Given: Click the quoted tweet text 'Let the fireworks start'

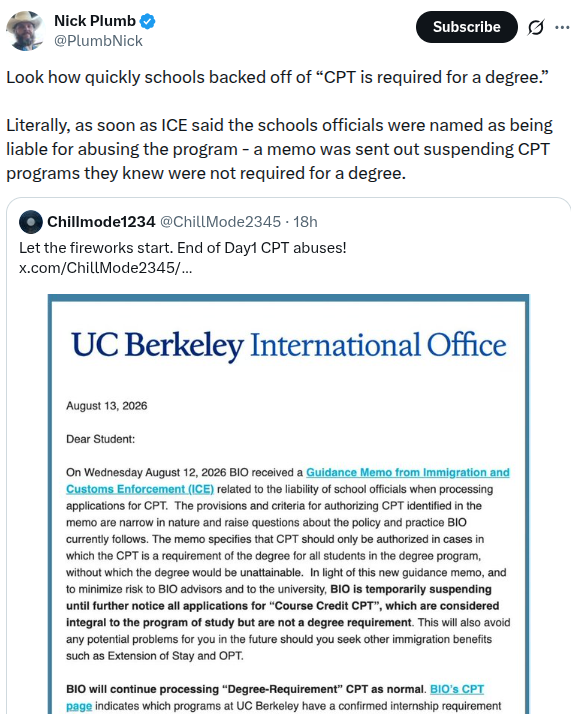Looking at the screenshot, I should point(183,248).
